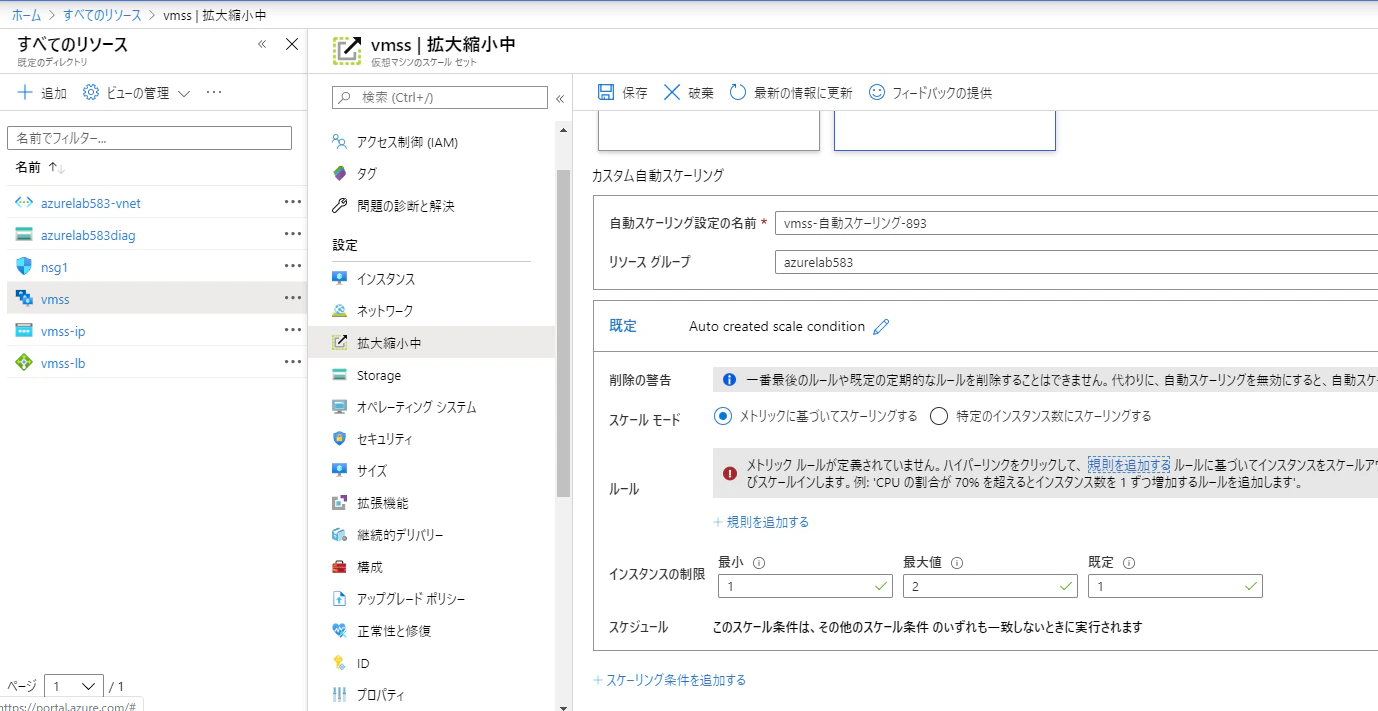Screen dimensions: 1378x711
Task: Select メトリックに基づいてスケーリングする radio button
Action: point(723,416)
